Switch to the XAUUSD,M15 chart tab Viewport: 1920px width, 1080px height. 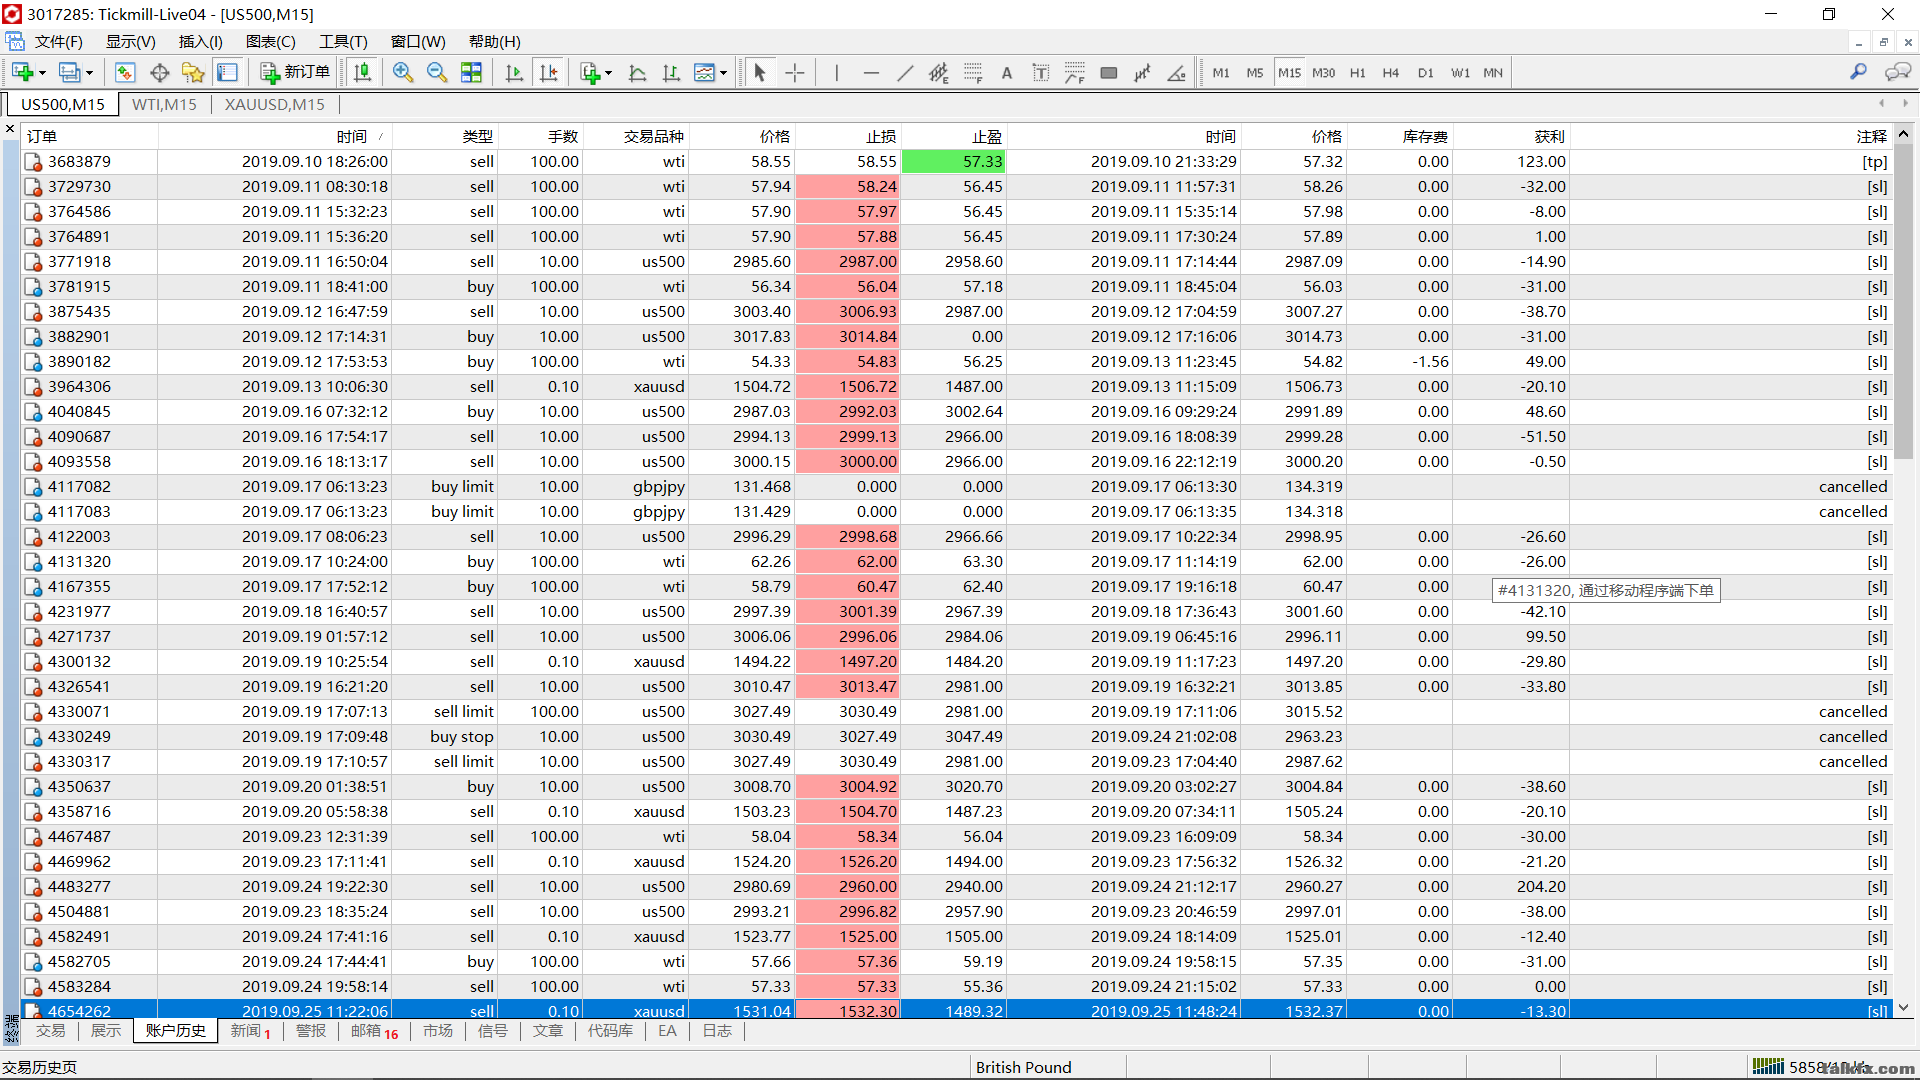point(275,104)
